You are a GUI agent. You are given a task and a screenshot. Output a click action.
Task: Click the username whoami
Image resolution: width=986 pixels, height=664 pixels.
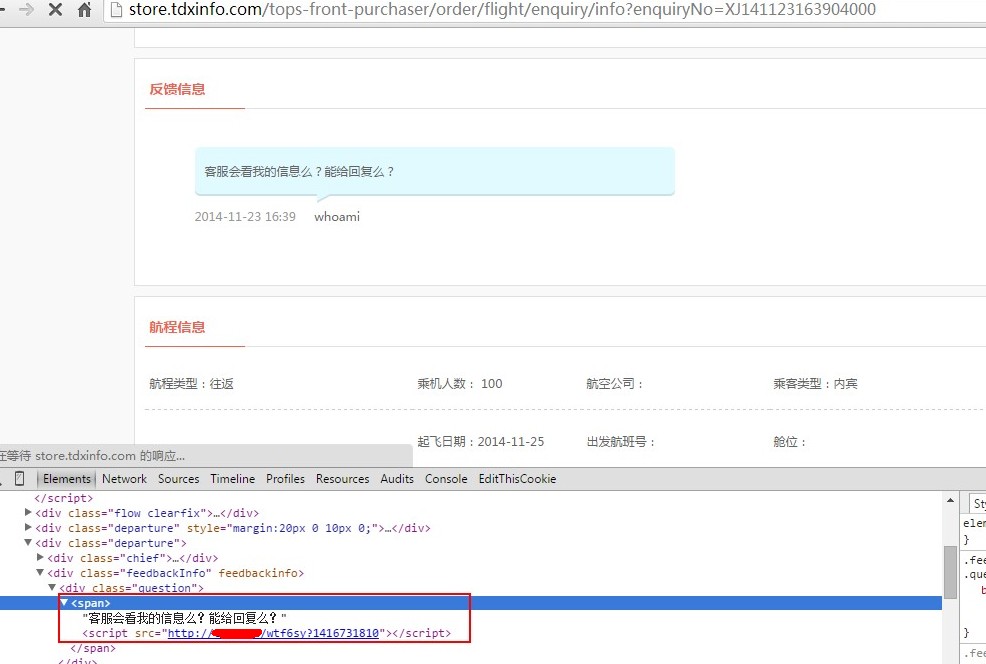click(x=337, y=217)
